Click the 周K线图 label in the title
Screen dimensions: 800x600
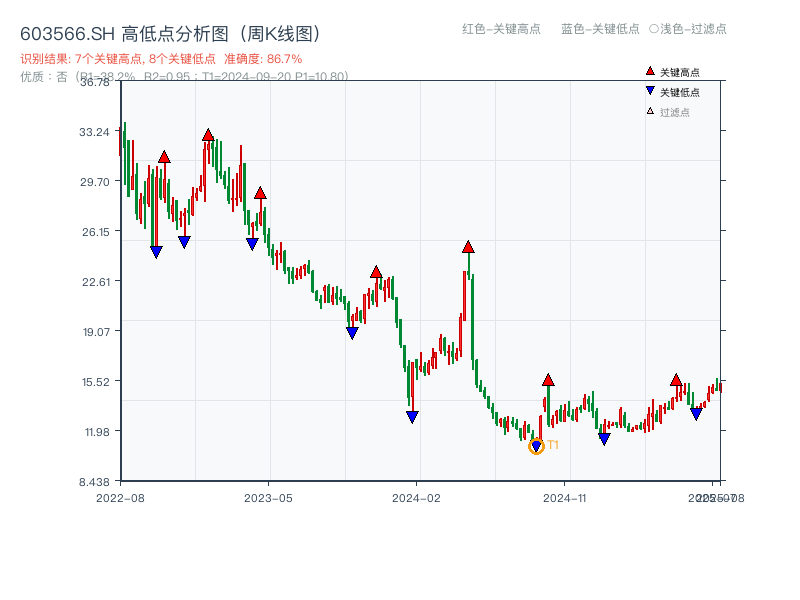pyautogui.click(x=275, y=32)
